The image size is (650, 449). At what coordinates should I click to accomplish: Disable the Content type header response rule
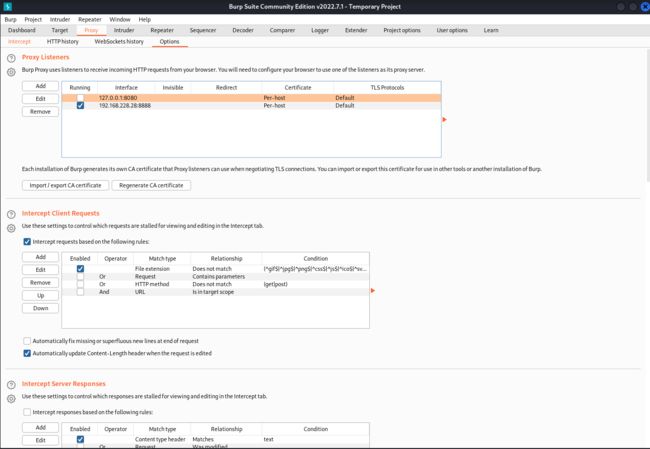coord(80,439)
